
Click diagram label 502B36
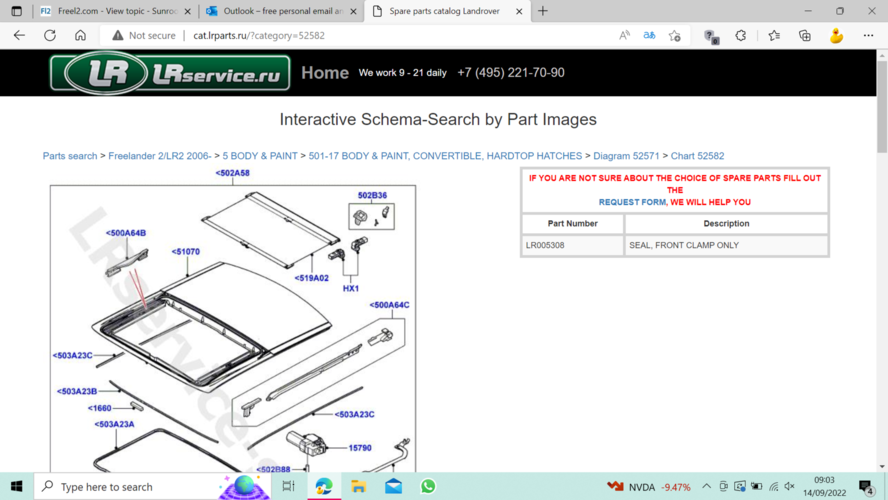372,195
